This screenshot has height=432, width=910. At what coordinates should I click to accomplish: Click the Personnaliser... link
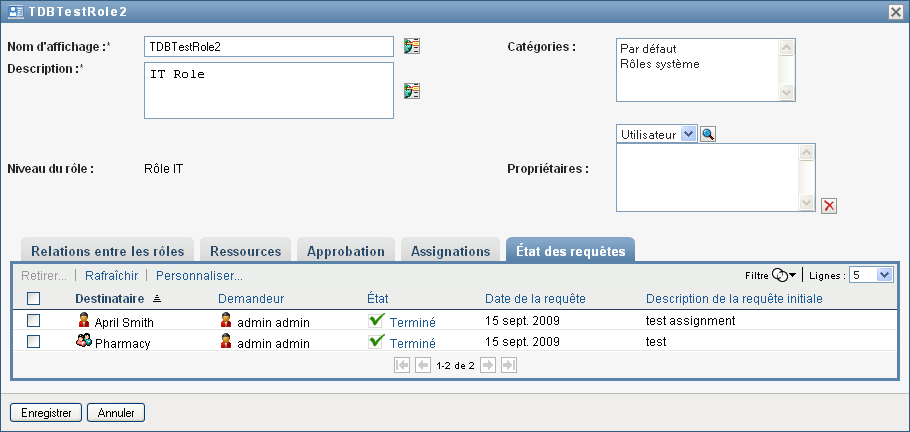coord(200,276)
